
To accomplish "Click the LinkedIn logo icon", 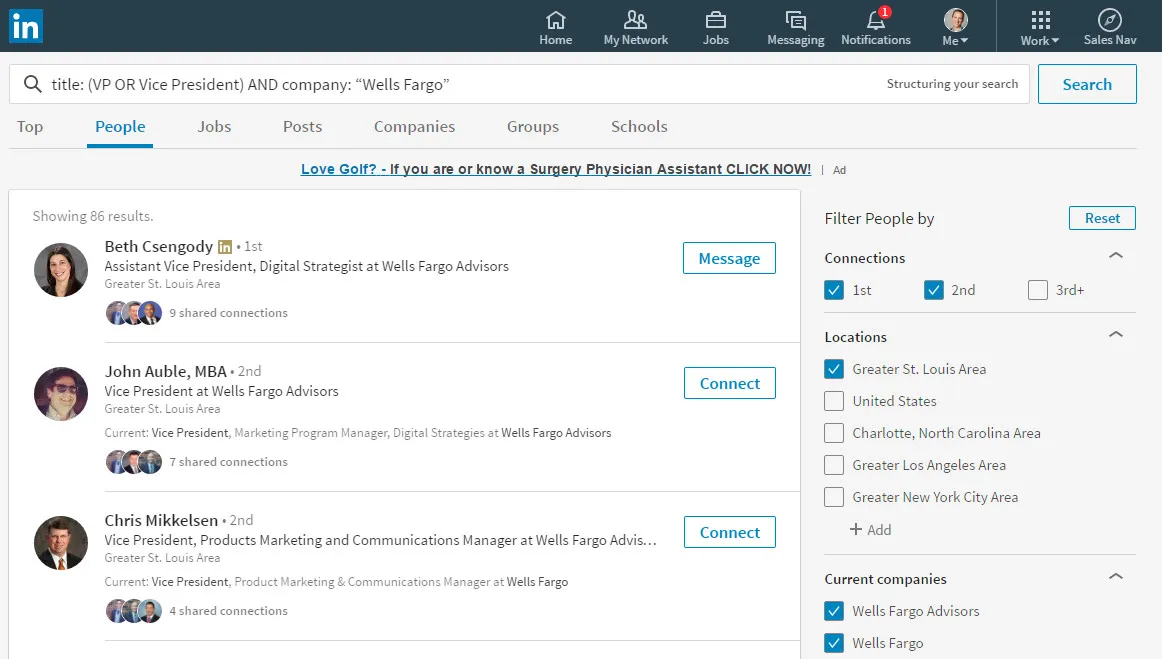I will coord(25,25).
